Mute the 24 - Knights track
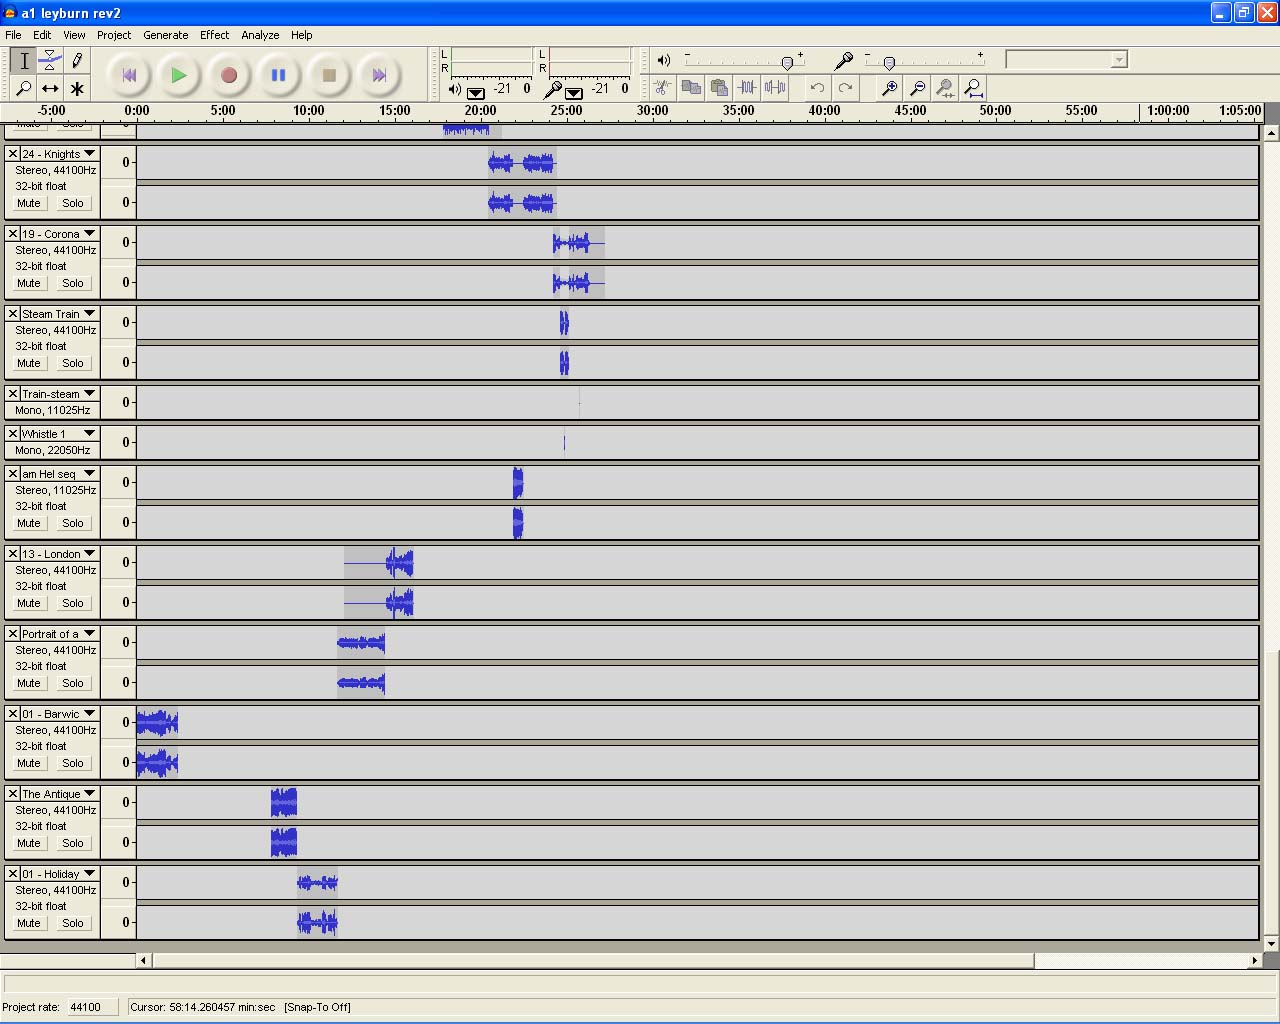Viewport: 1280px width, 1024px height. [29, 203]
